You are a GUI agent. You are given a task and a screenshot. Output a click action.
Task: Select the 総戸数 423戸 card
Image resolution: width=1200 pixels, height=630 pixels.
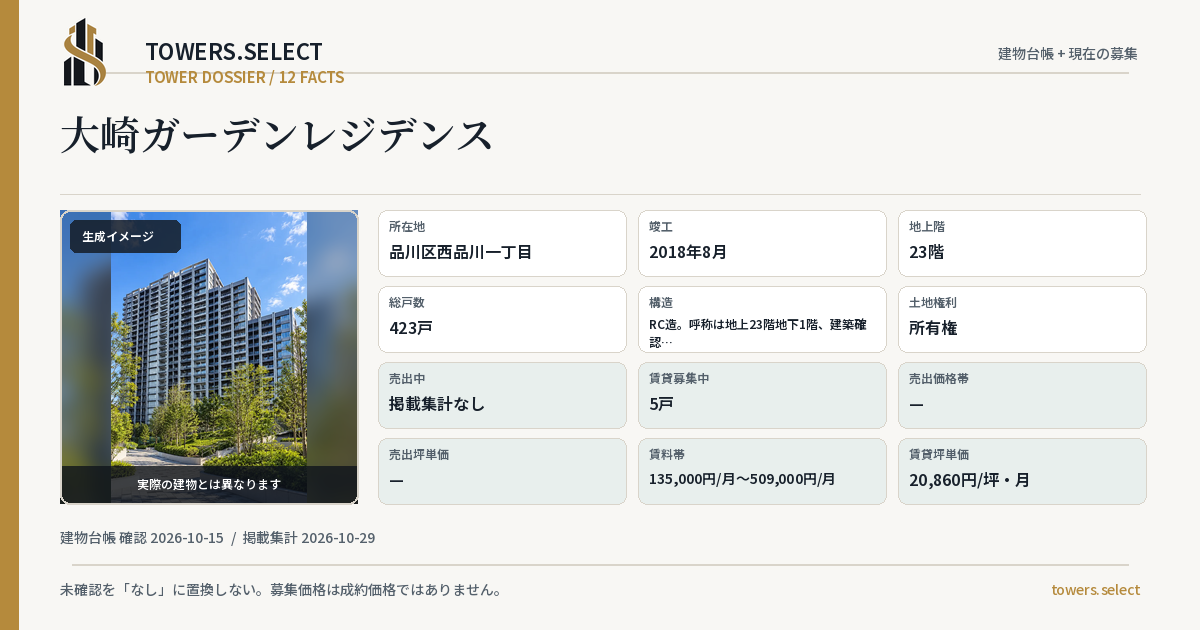pyautogui.click(x=502, y=319)
